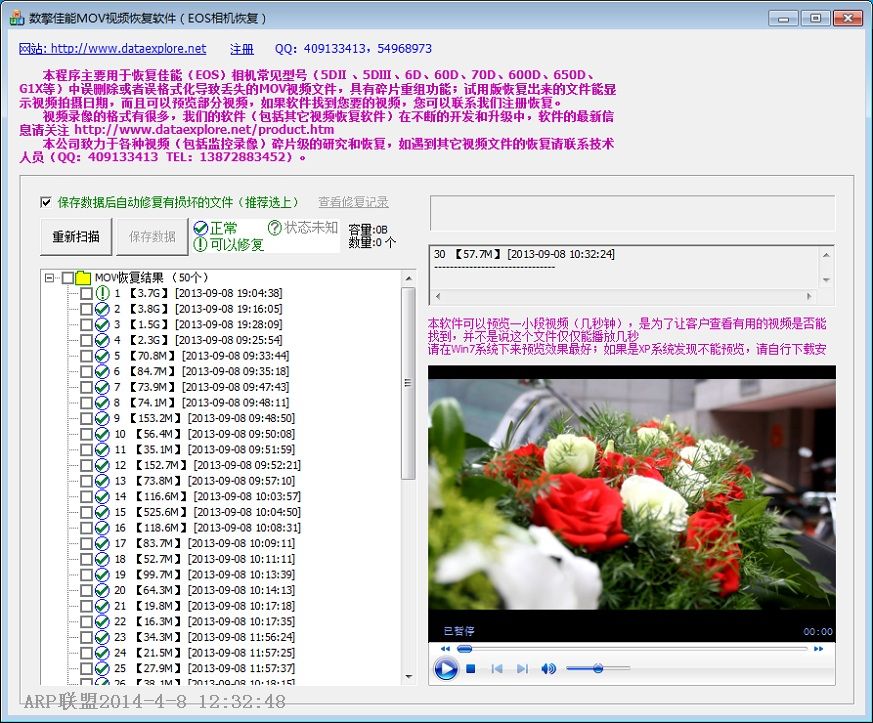This screenshot has height=723, width=873.
Task: Open the 注册 registration link
Action: (241, 49)
